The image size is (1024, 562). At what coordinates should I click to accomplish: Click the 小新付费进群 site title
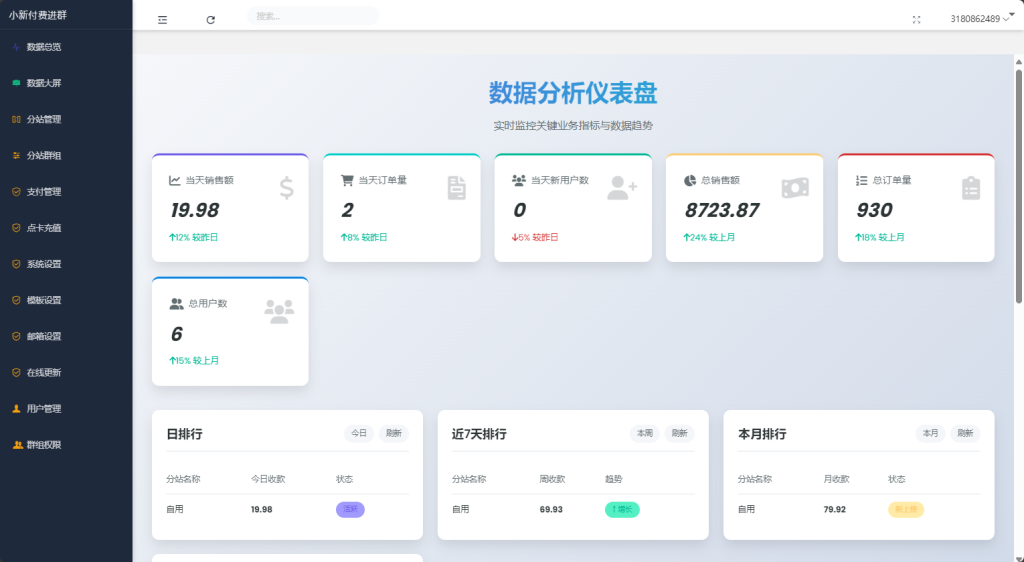38,15
